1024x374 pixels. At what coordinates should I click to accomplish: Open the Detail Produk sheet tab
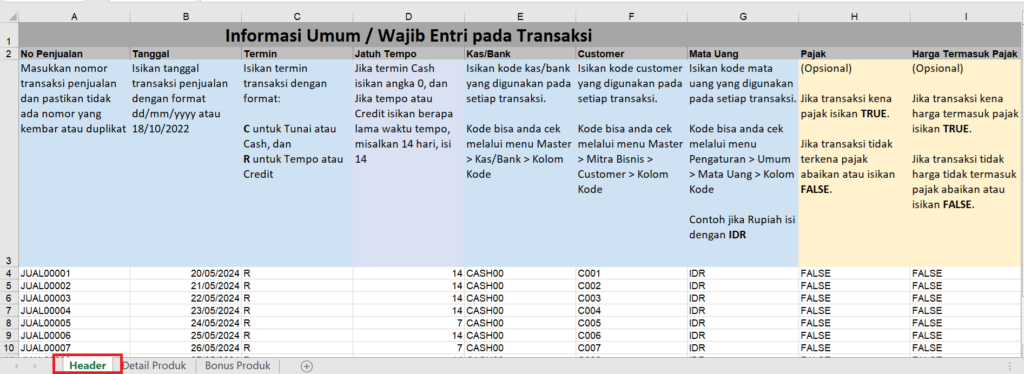click(x=155, y=366)
